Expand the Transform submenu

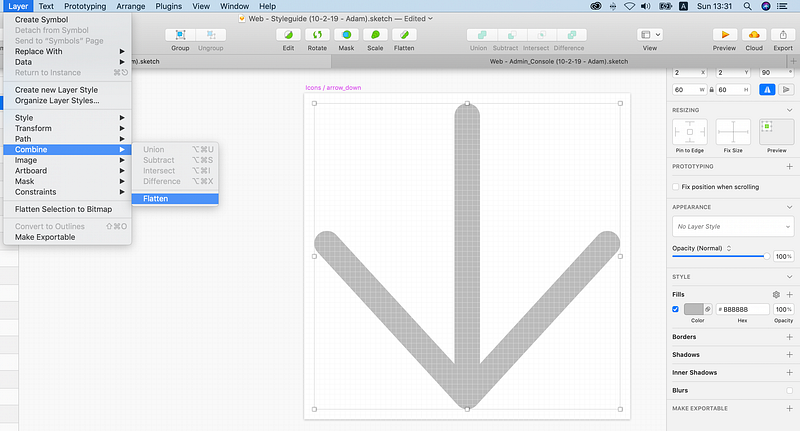[x=67, y=128]
